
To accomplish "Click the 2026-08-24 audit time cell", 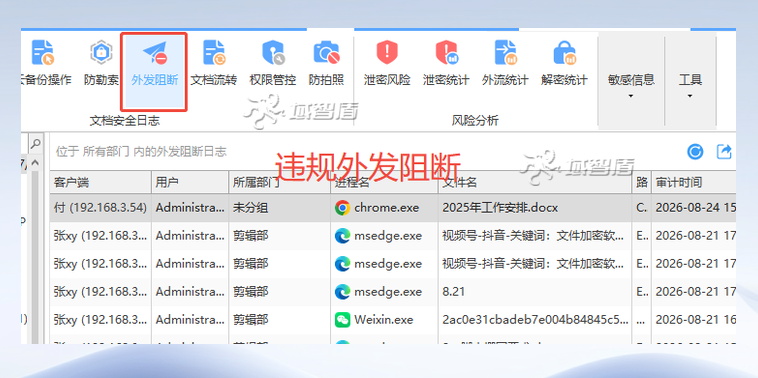I will click(x=694, y=208).
